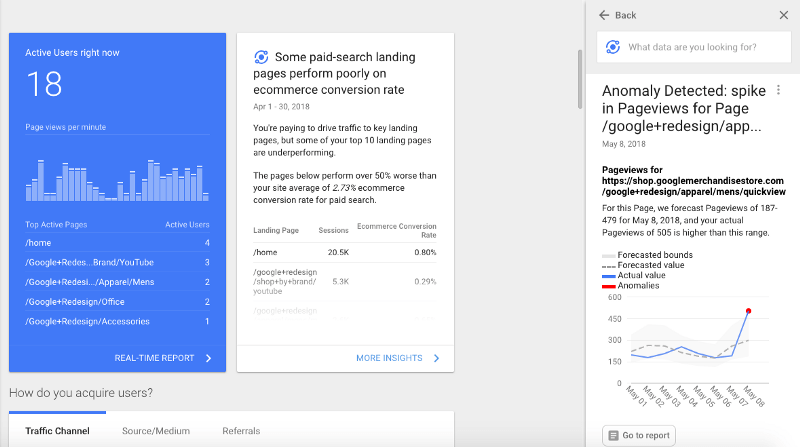Click the report icon in Go to report
800x447 pixels.
click(x=614, y=435)
